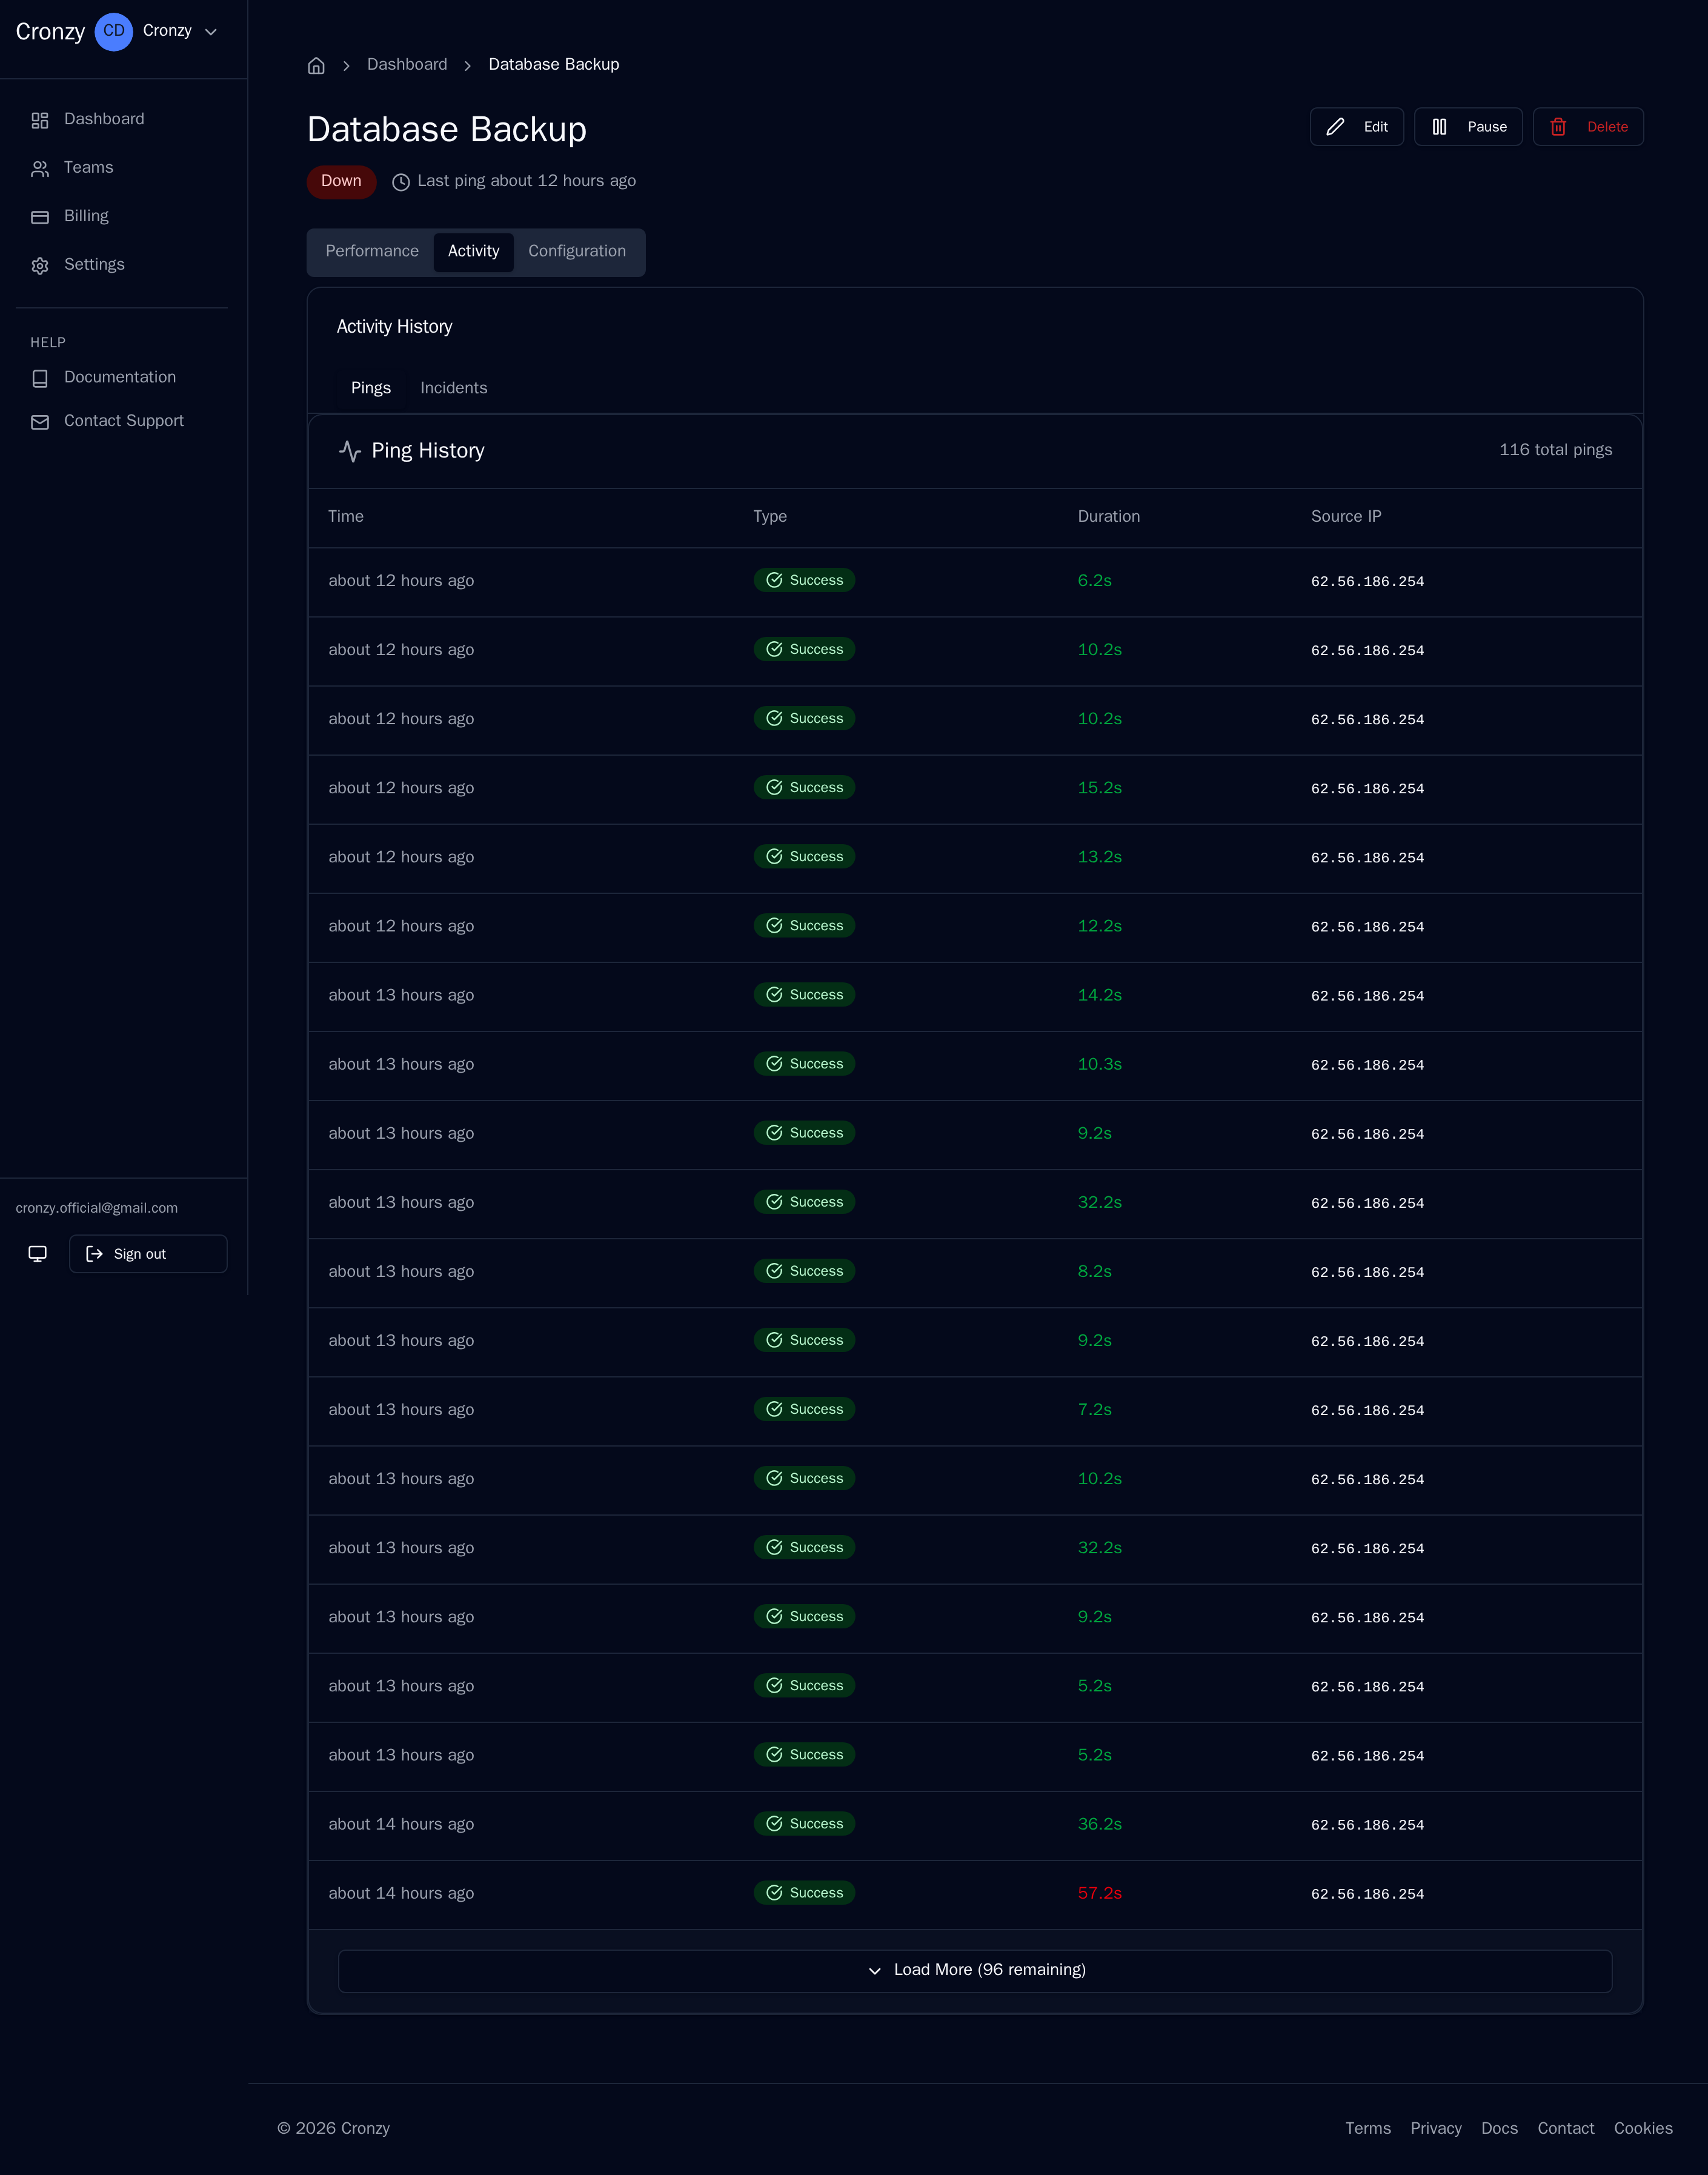
Task: Sign out of the account
Action: (147, 1253)
